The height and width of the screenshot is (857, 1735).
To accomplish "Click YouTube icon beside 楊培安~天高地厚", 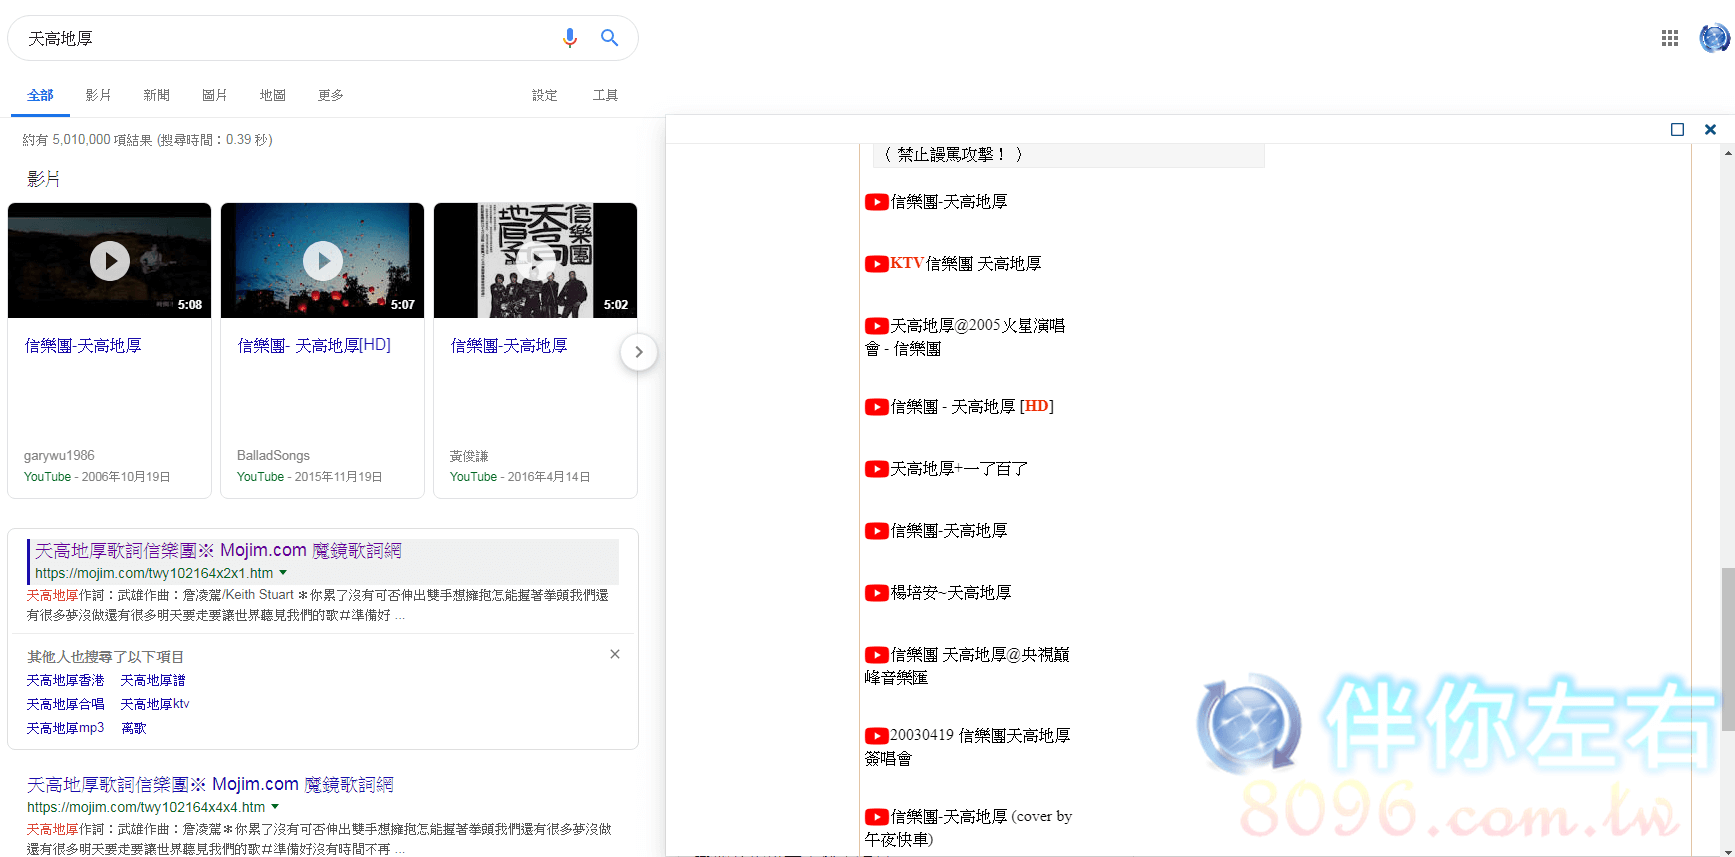I will pos(877,593).
